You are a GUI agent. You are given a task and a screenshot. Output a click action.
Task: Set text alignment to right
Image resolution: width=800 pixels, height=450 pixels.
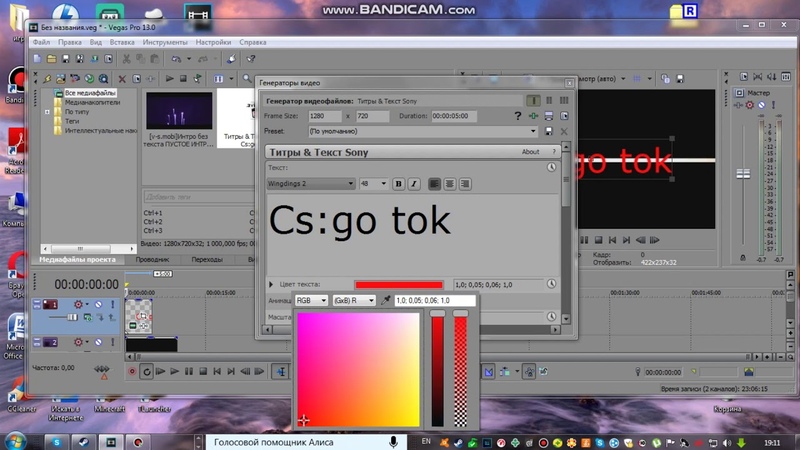[x=465, y=184]
